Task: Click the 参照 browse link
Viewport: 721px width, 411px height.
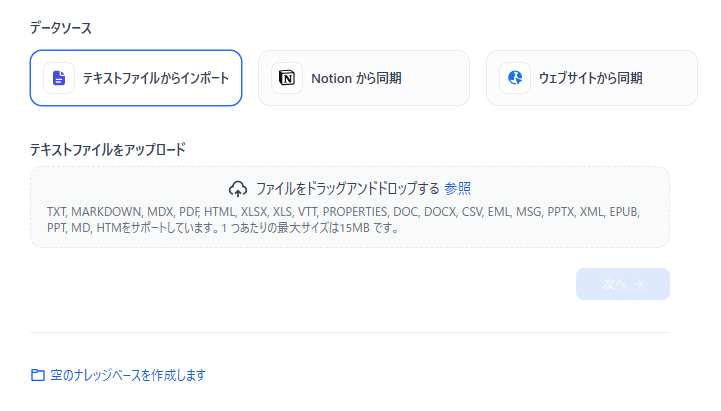Action: click(458, 188)
